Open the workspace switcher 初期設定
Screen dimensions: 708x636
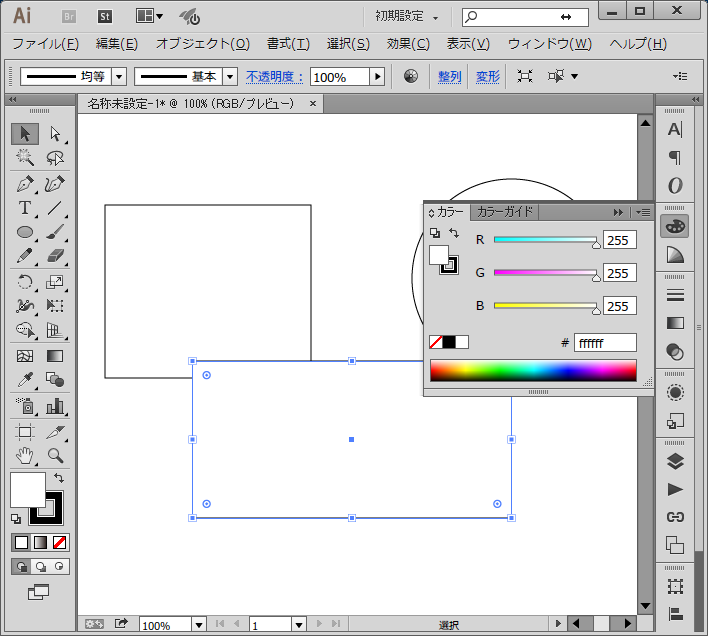click(x=407, y=17)
